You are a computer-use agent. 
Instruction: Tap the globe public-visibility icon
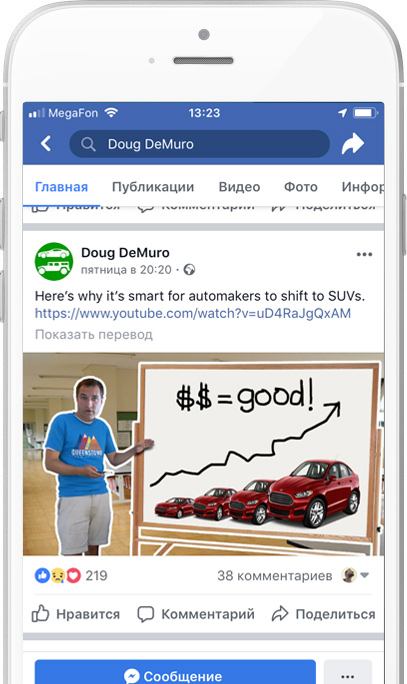tap(189, 270)
